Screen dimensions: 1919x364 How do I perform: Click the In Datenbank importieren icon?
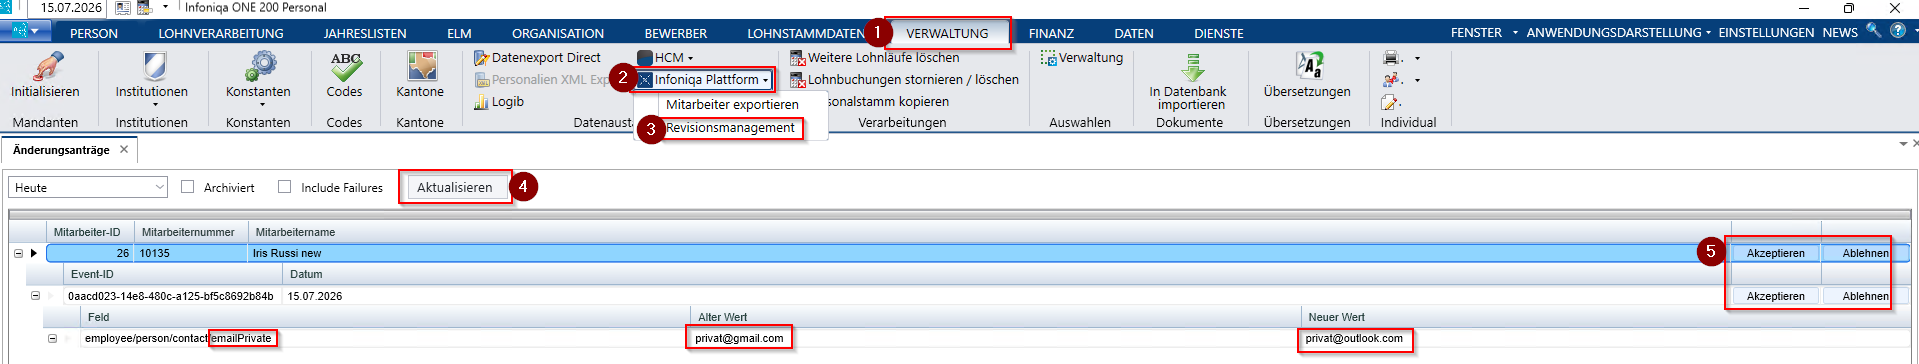[1192, 66]
